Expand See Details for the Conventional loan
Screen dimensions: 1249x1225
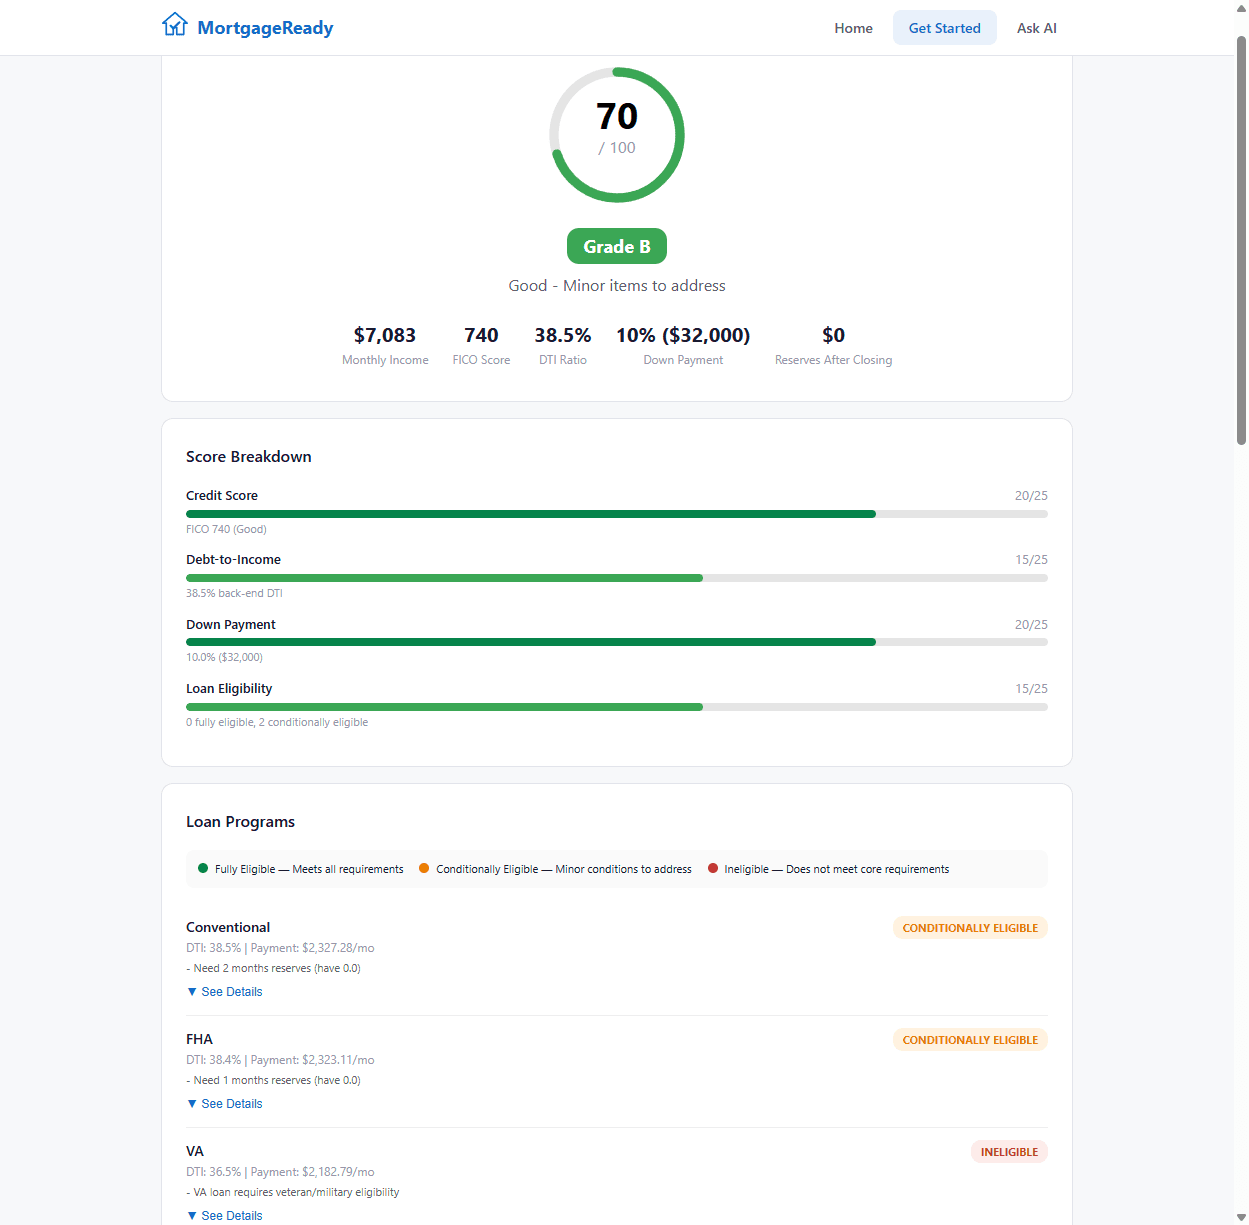tap(231, 991)
